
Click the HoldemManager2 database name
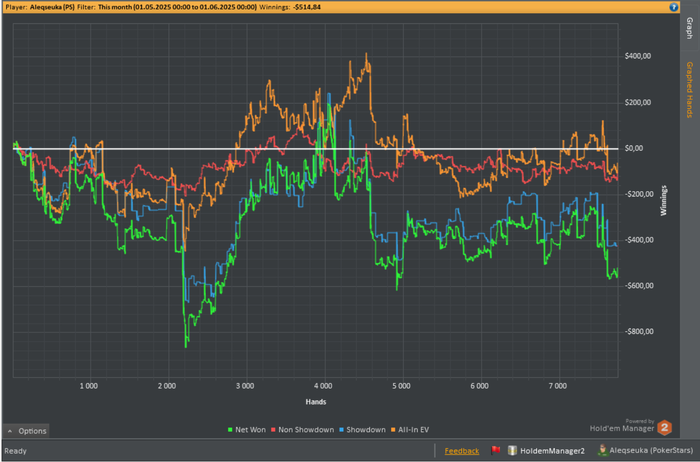(554, 451)
